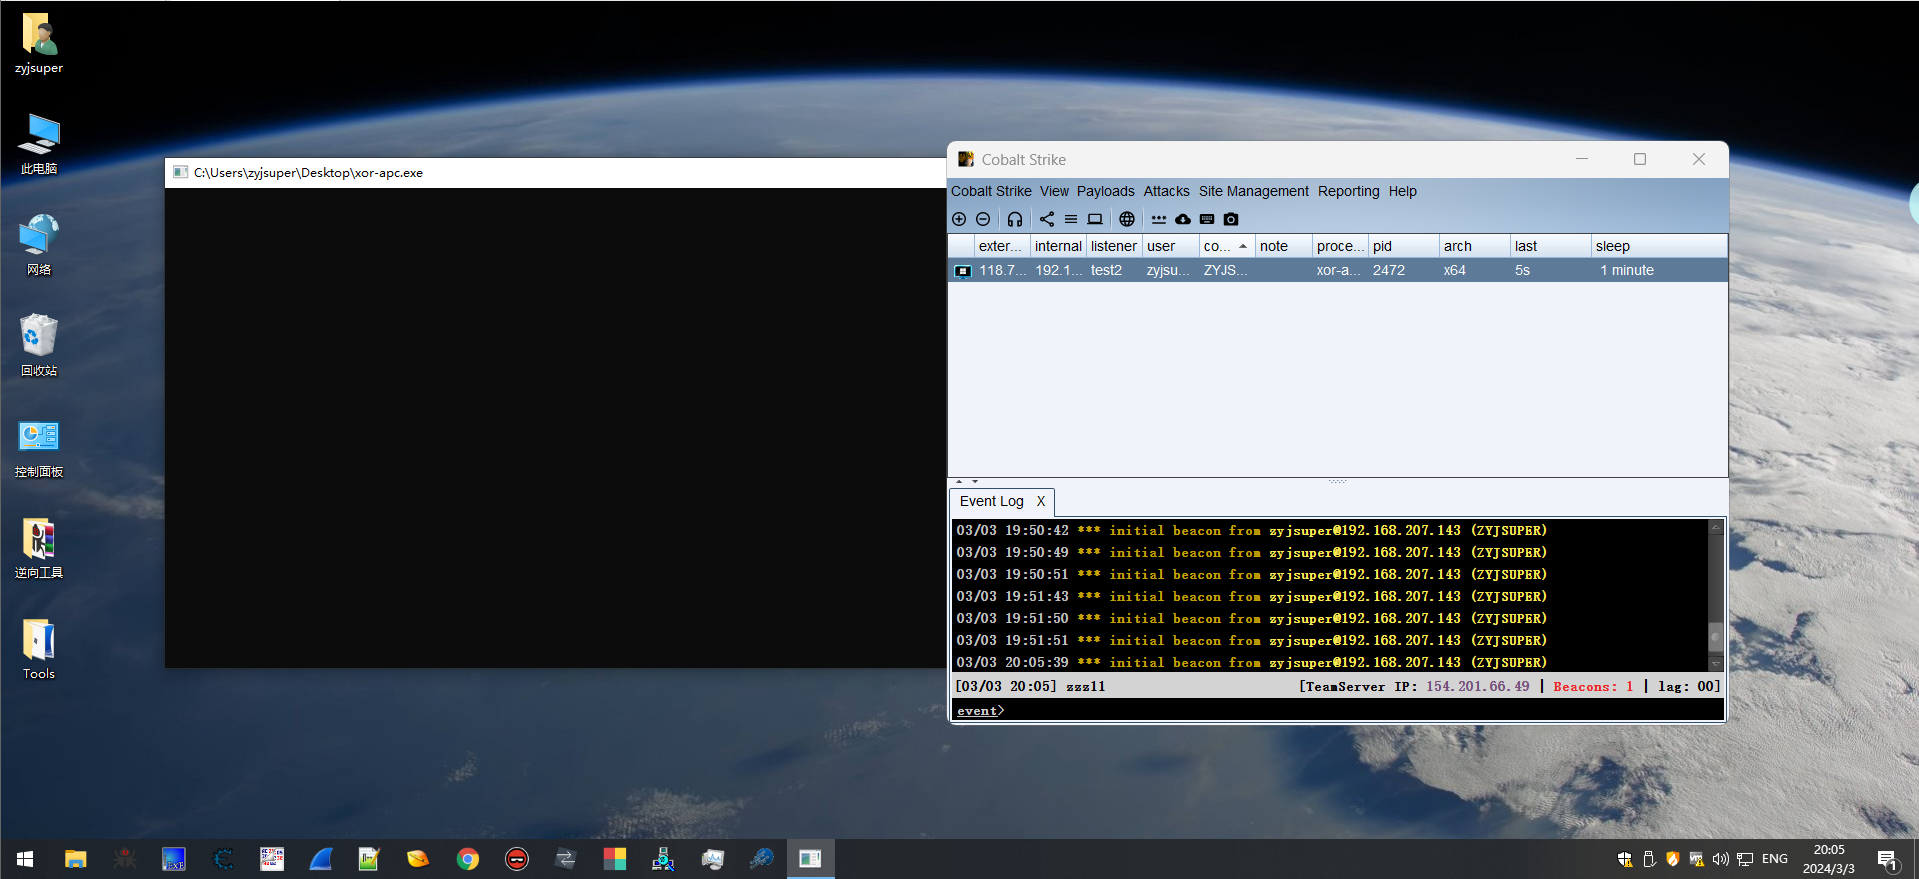Image resolution: width=1919 pixels, height=879 pixels.
Task: Open the View menu
Action: pos(1054,191)
